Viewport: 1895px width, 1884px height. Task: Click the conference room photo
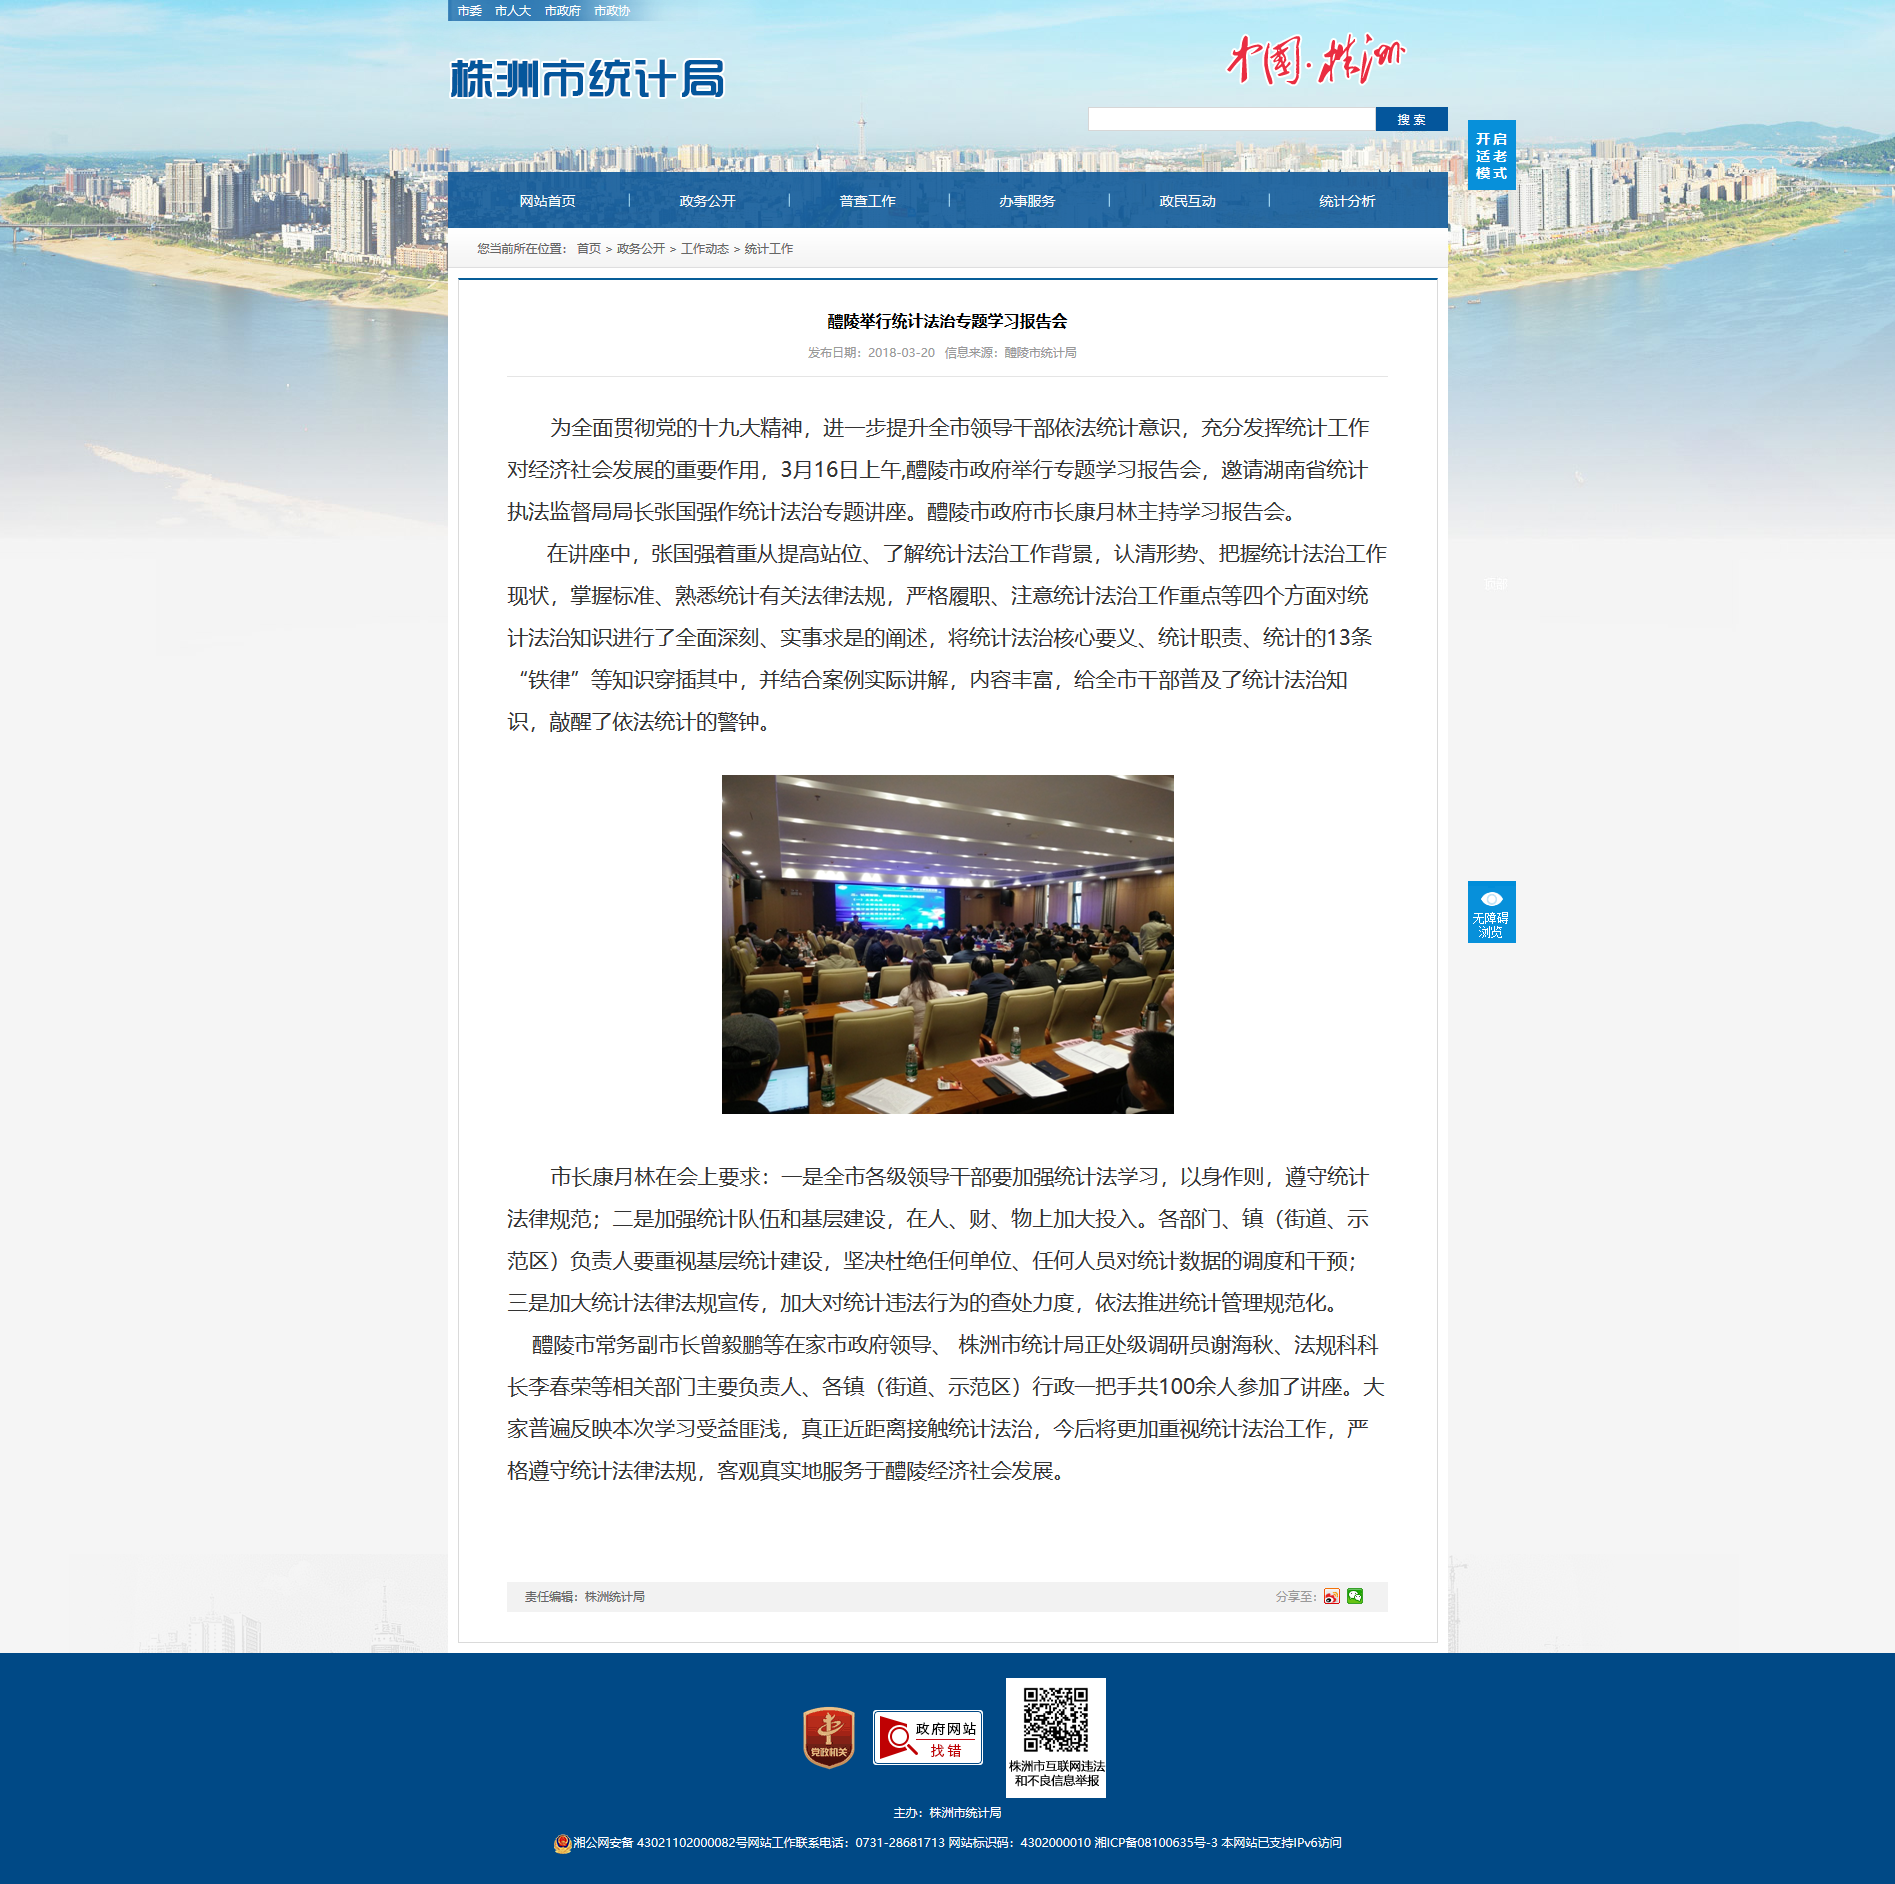pos(947,944)
